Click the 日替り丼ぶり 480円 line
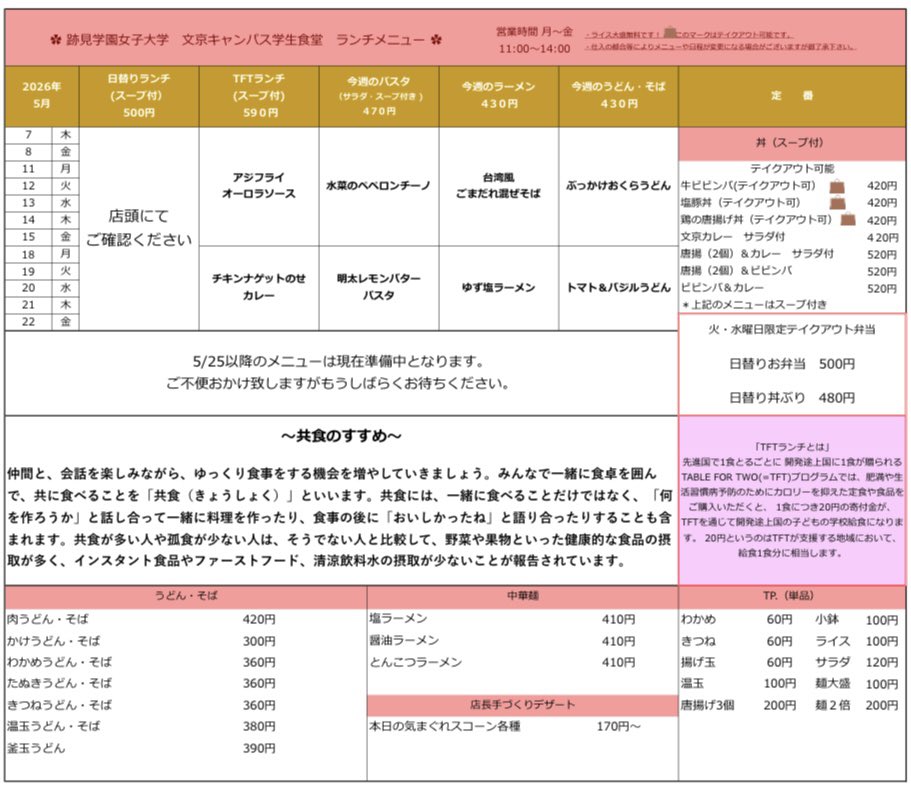Screen dimensions: 911x794 792,398
